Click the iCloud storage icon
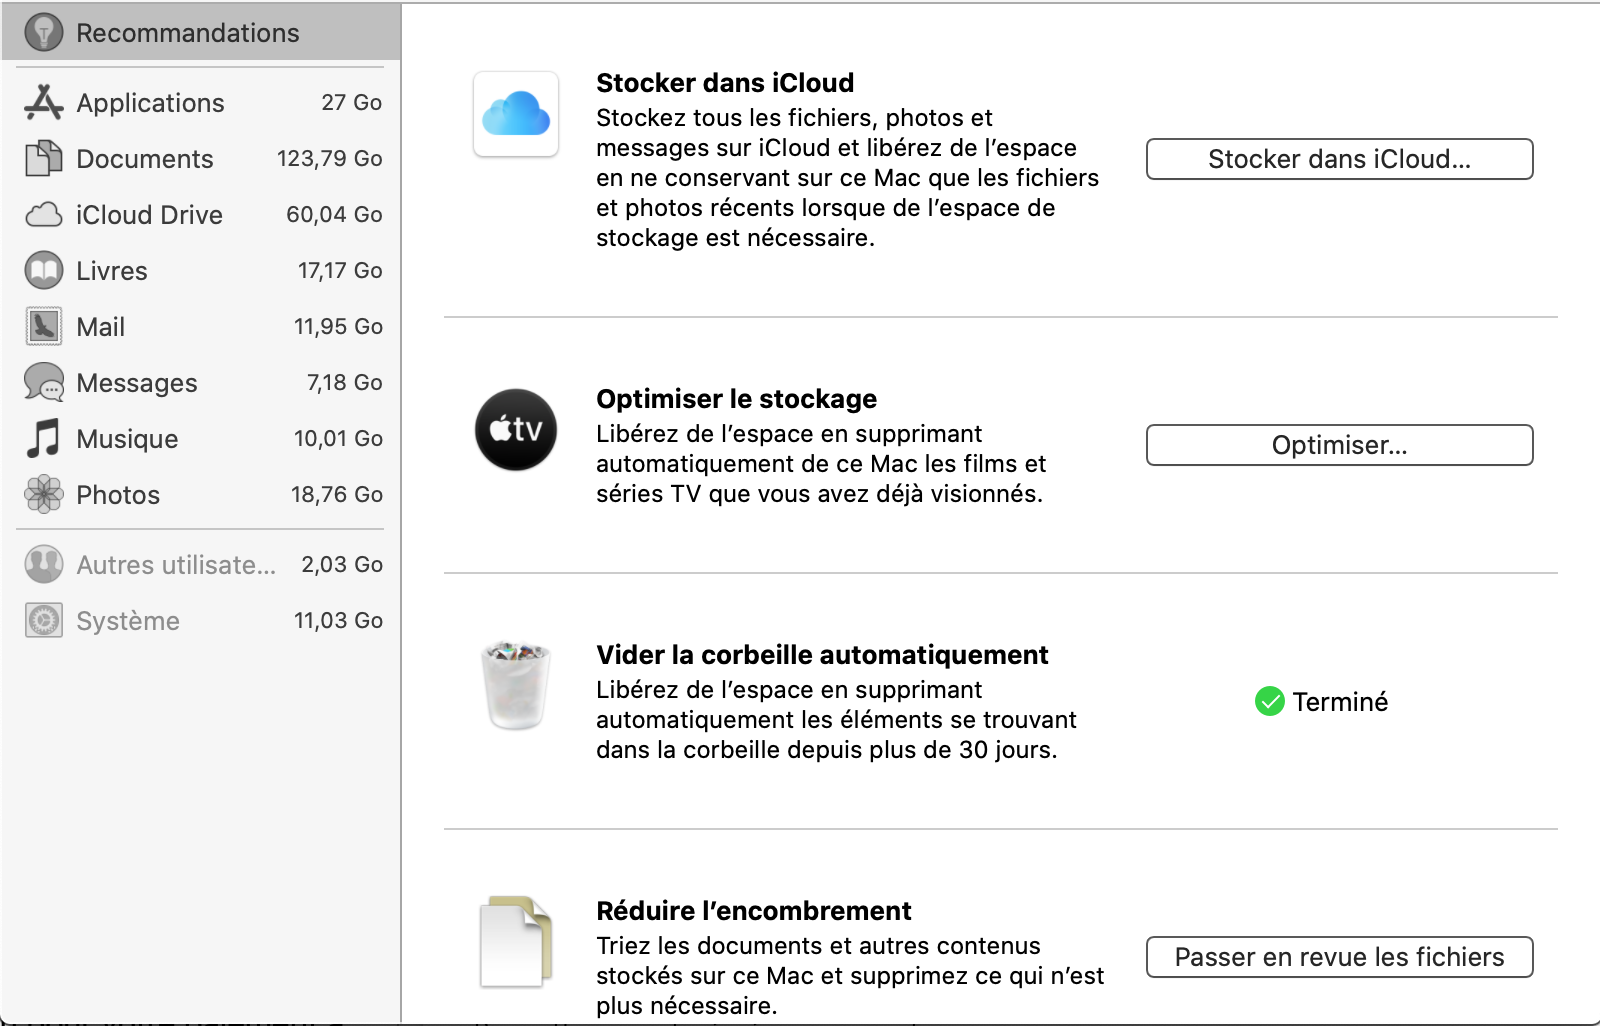This screenshot has height=1026, width=1600. 515,114
